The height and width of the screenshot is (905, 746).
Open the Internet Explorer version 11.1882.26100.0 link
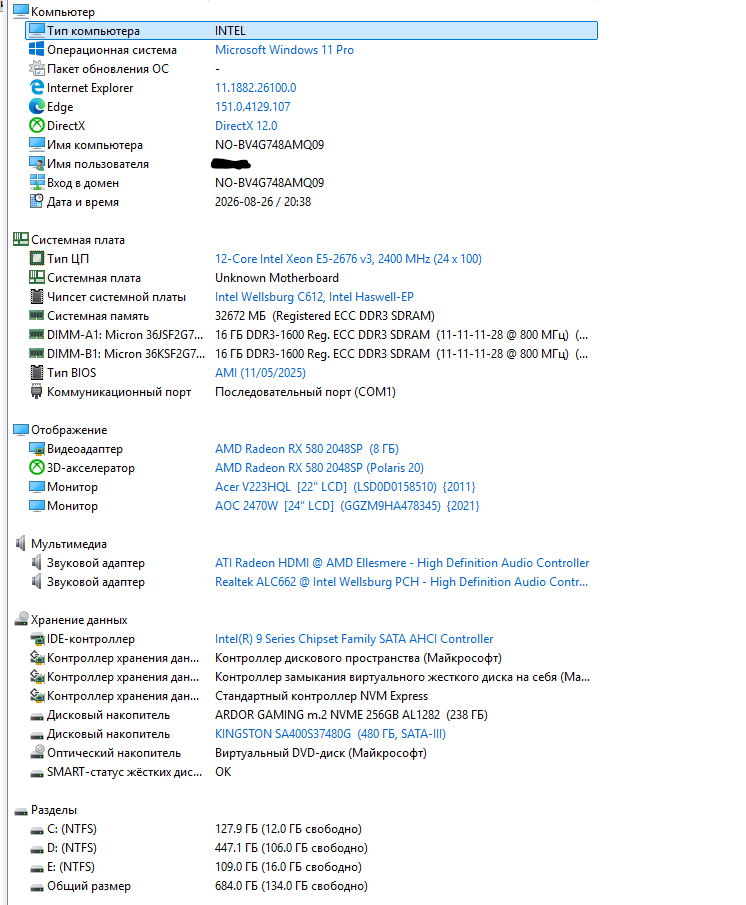[x=256, y=88]
